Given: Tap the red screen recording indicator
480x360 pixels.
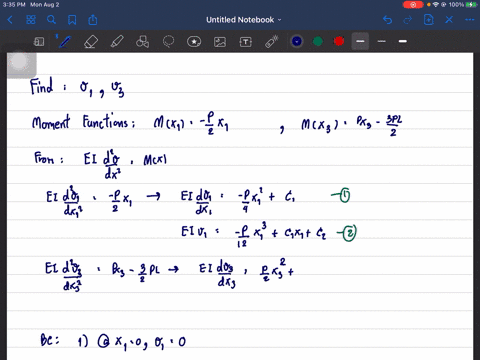Looking at the screenshot, I should coord(413,5).
